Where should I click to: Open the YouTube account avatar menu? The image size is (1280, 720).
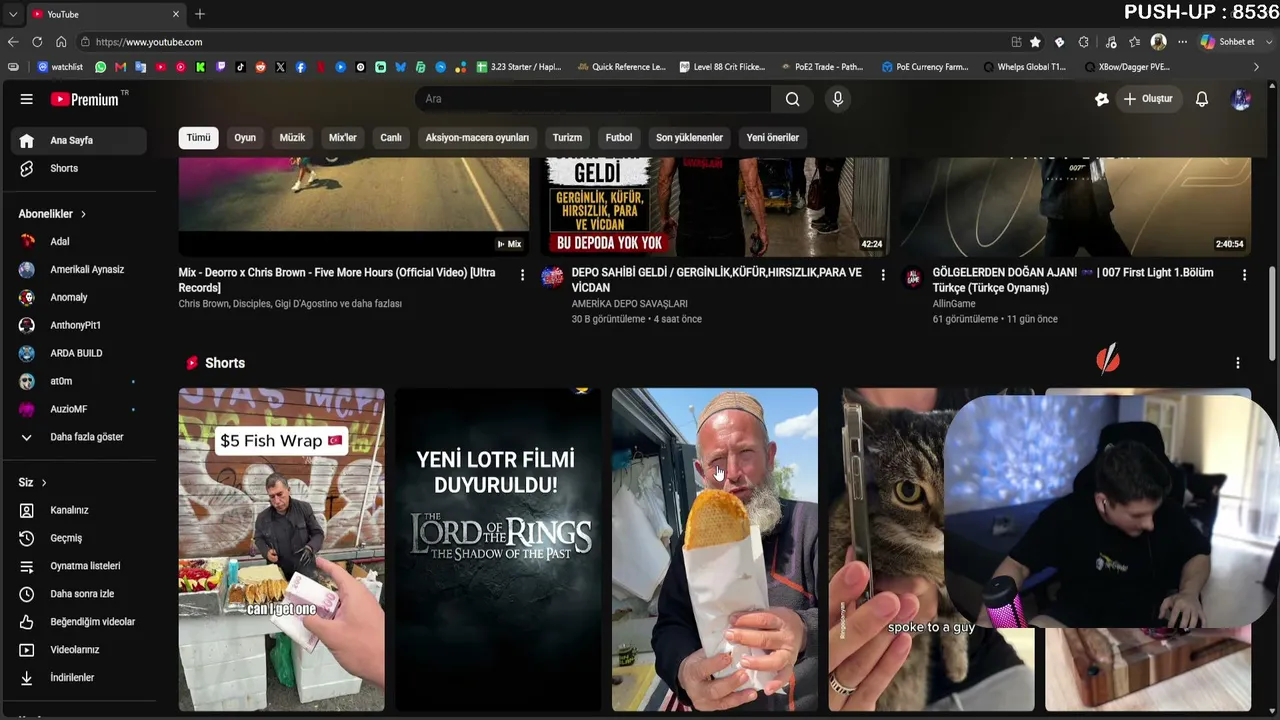point(1241,99)
